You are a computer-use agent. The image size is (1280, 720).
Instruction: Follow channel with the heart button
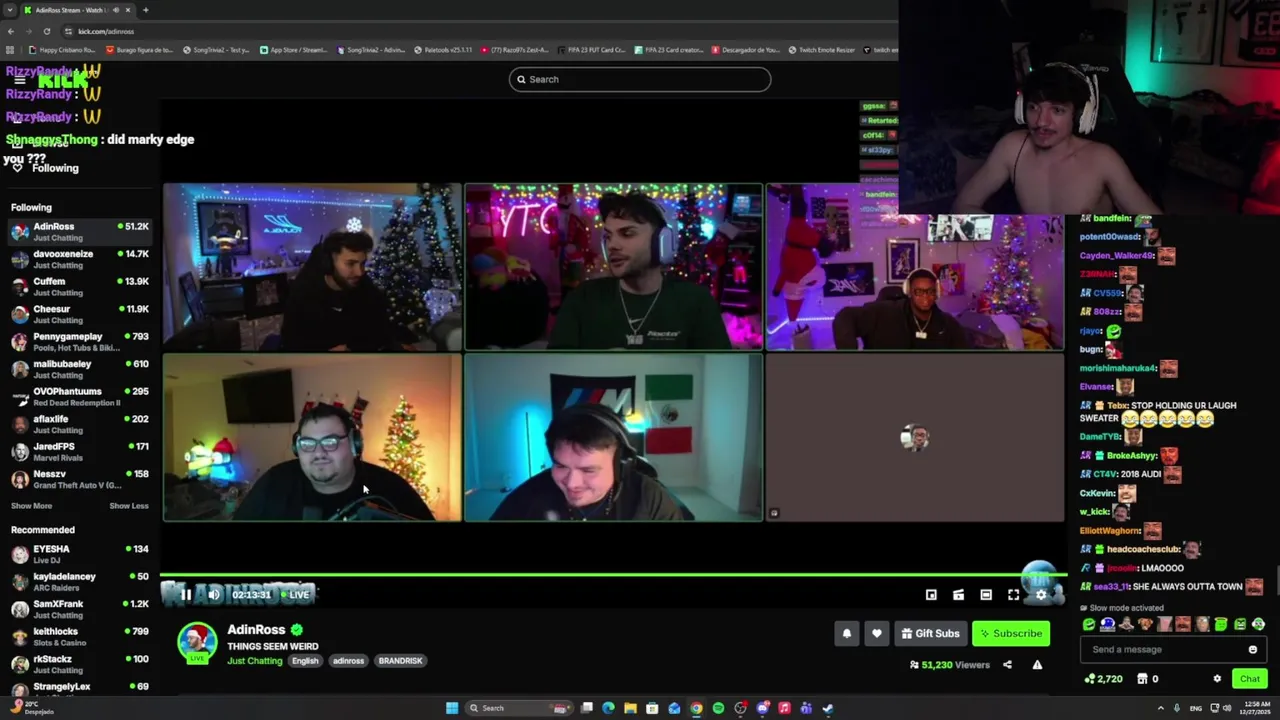877,633
